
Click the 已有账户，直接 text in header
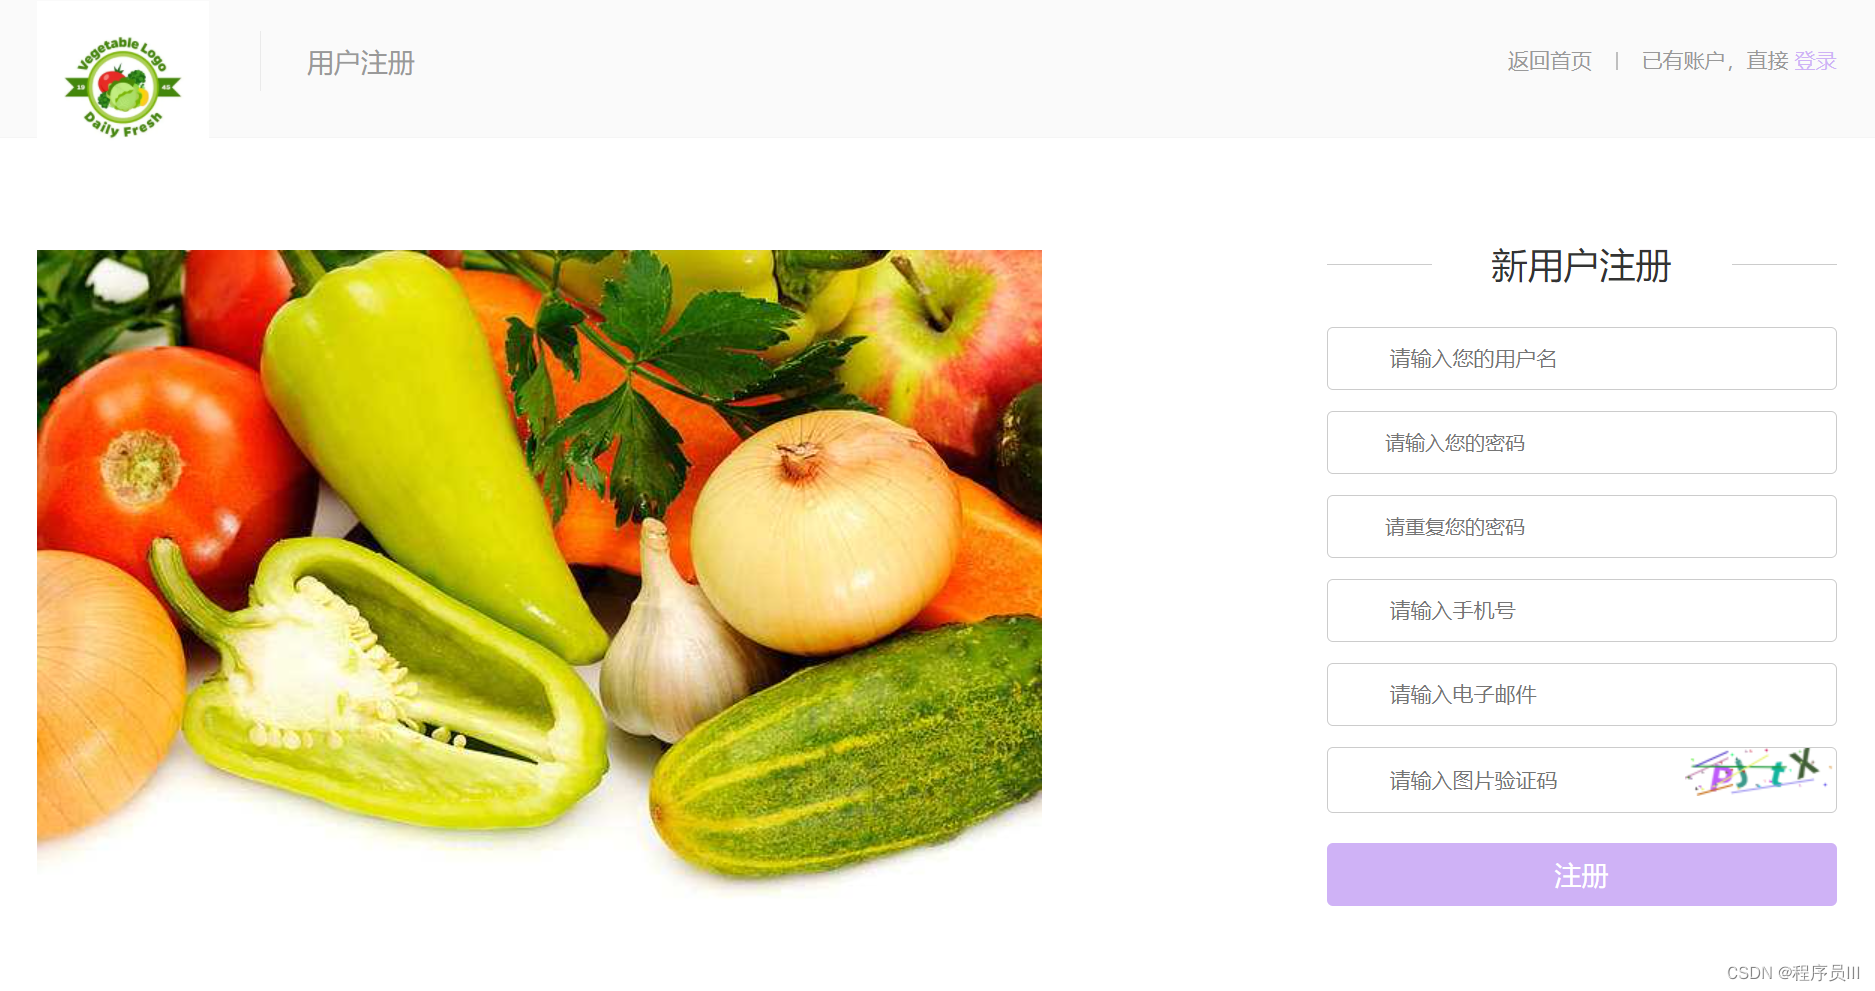point(1714,61)
